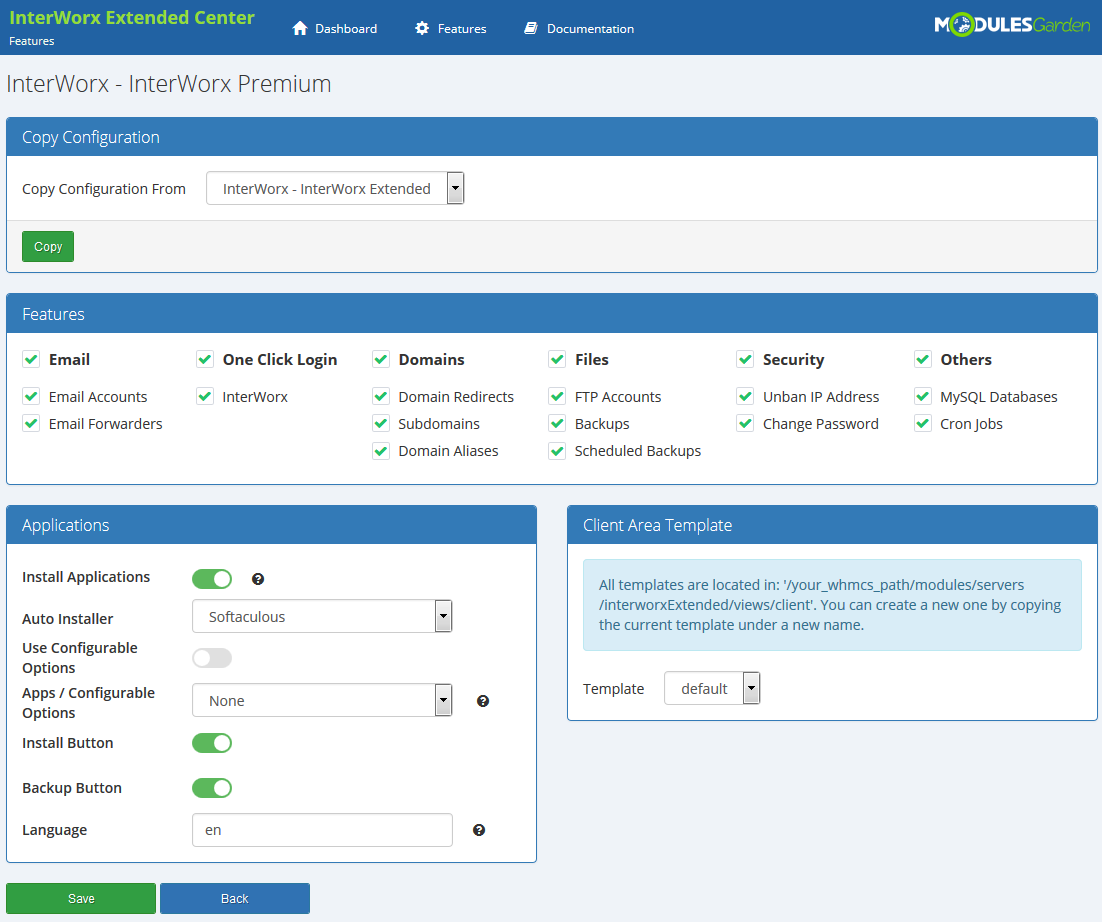
Task: Disable the Install Applications switch
Action: pos(212,579)
